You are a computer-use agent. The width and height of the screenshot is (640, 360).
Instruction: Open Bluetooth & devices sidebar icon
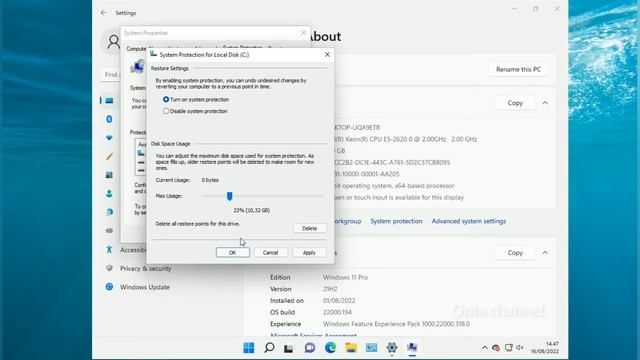coord(109,119)
